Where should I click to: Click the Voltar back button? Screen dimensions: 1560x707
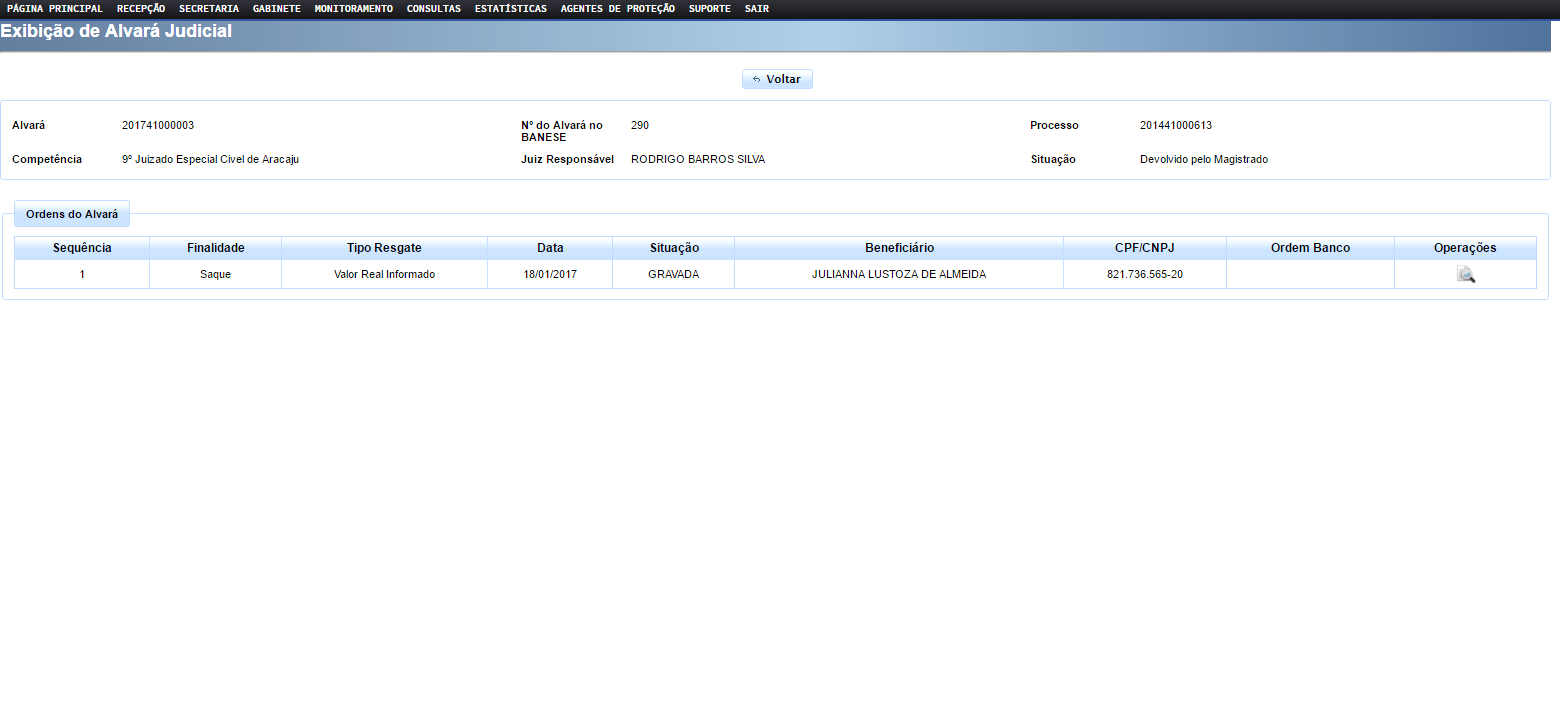click(x=777, y=79)
